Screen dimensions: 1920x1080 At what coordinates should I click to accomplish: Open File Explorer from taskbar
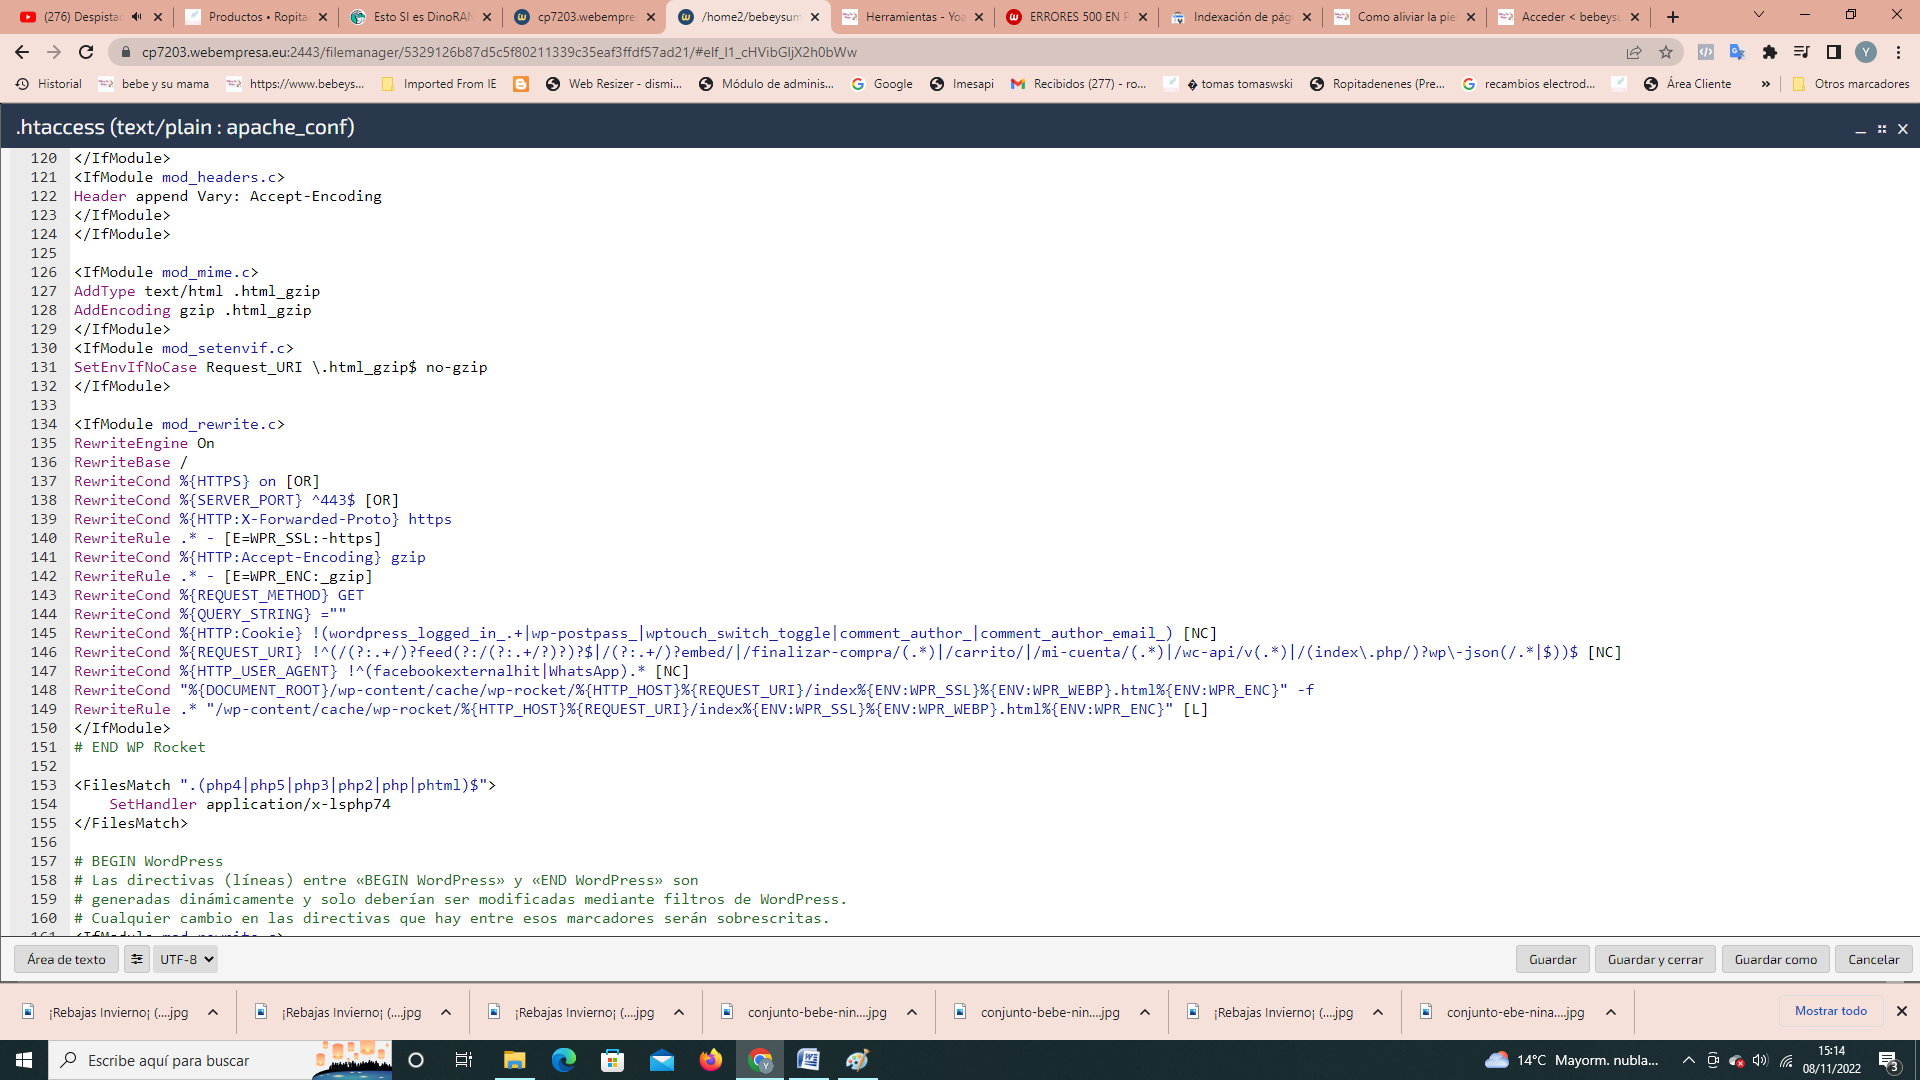(x=514, y=1060)
